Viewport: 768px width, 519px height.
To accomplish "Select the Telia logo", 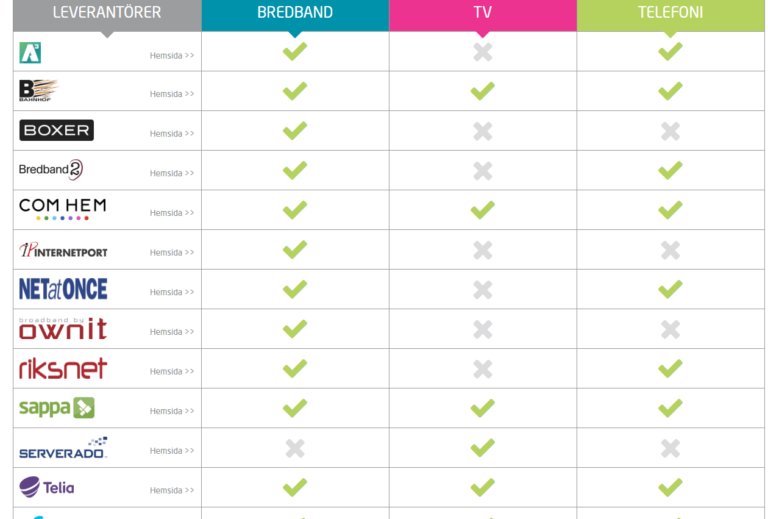I will pos(47,487).
